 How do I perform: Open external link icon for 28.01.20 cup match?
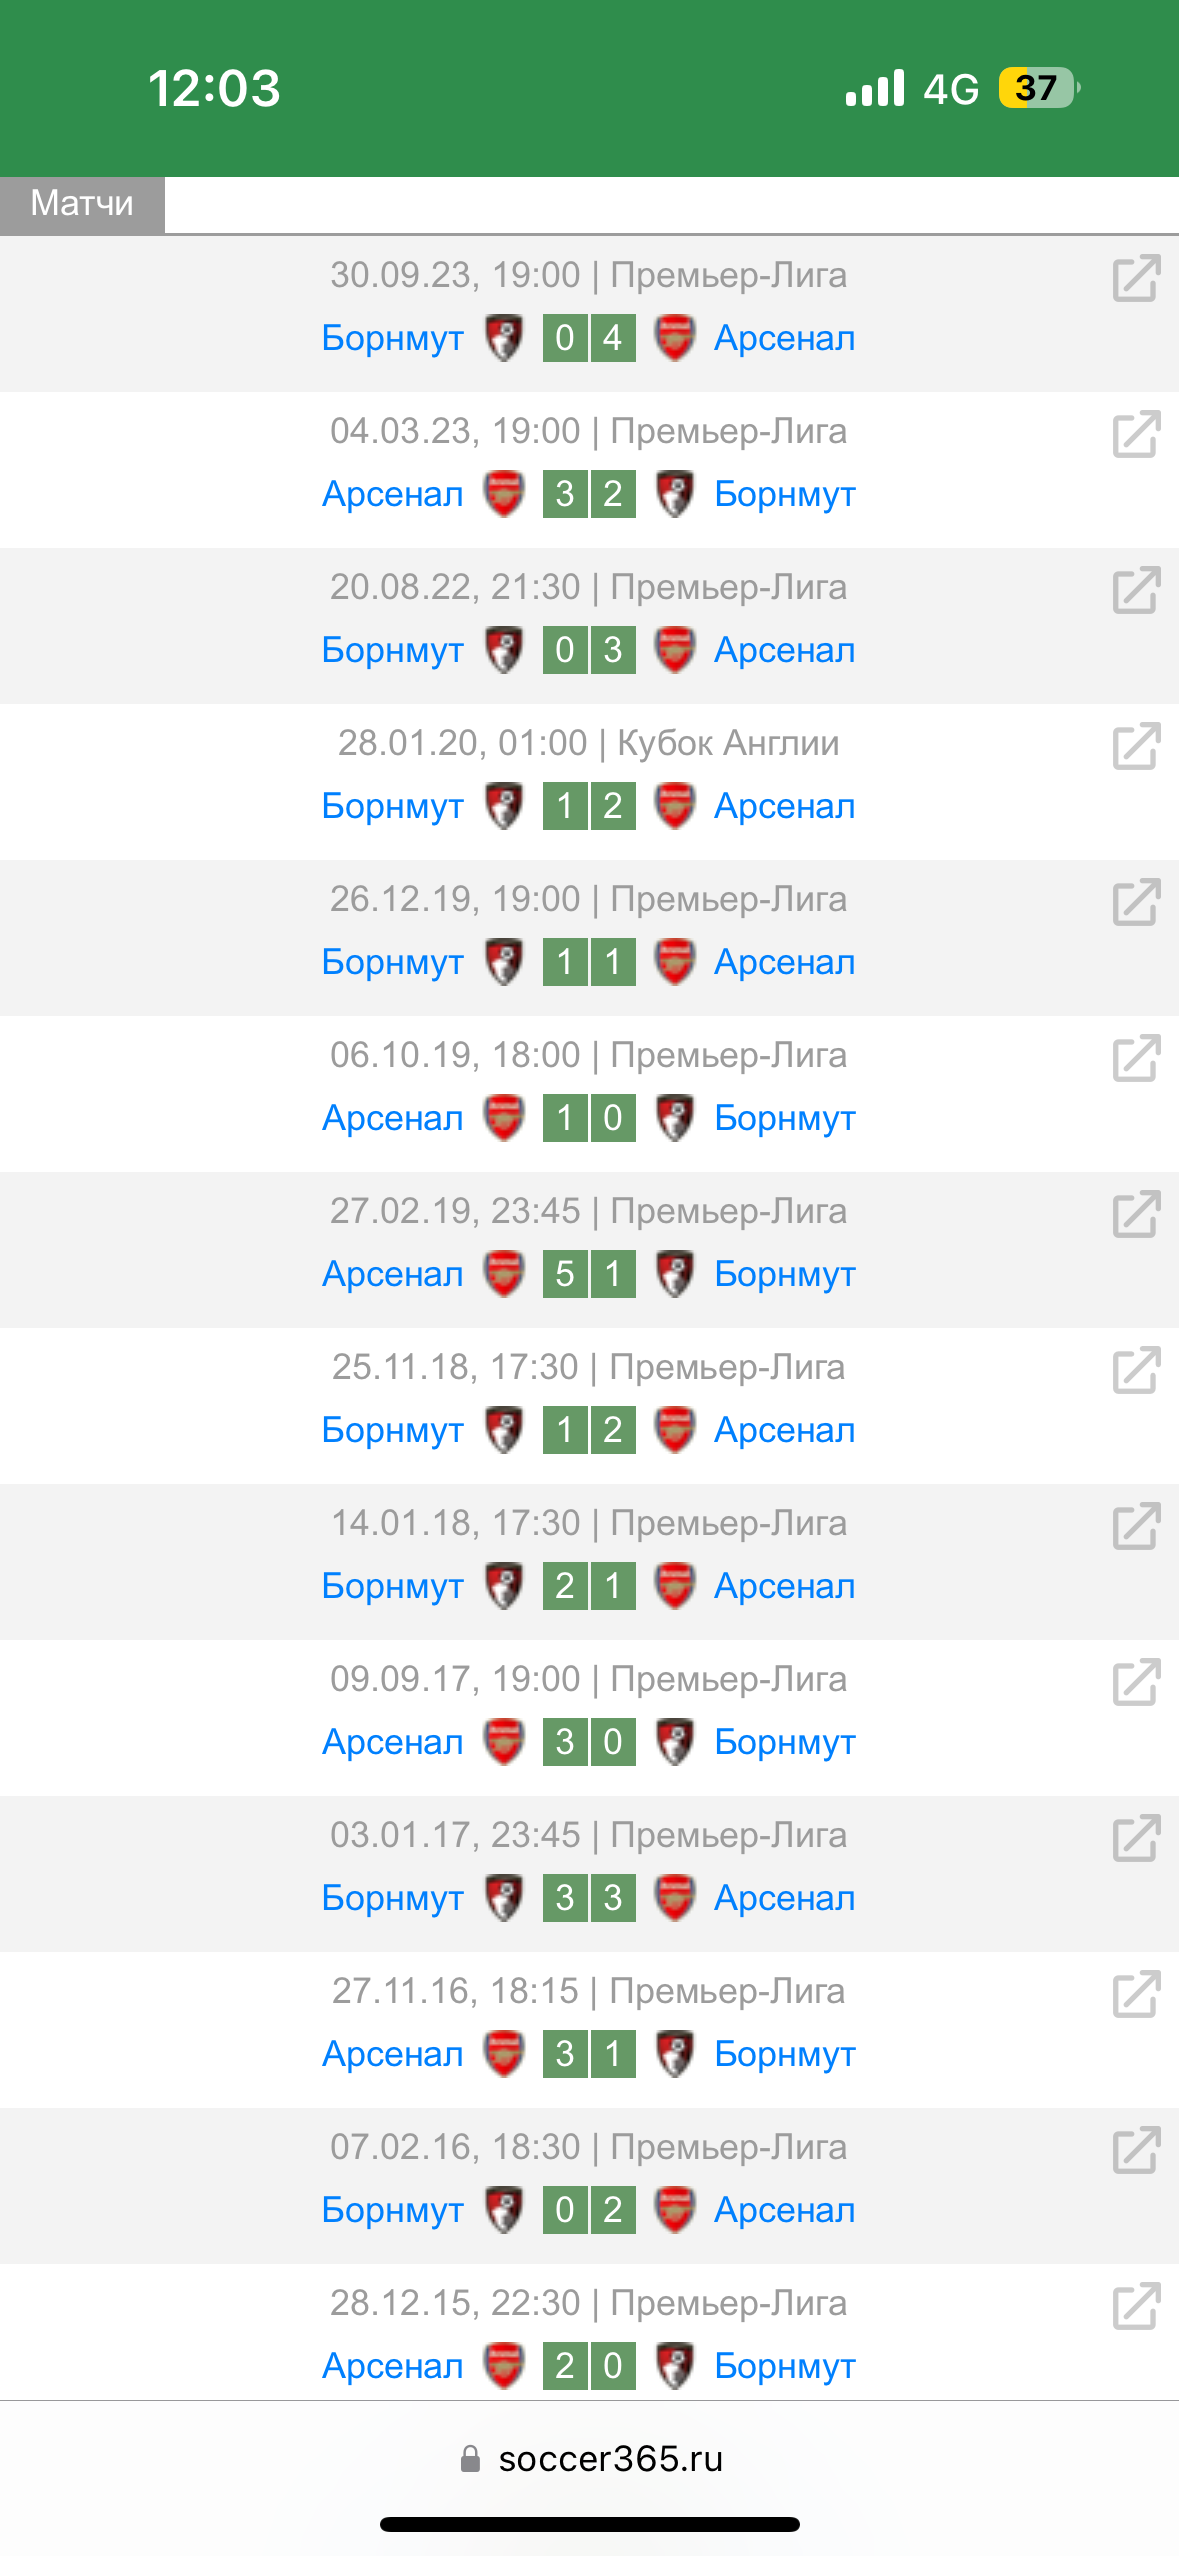pyautogui.click(x=1136, y=746)
